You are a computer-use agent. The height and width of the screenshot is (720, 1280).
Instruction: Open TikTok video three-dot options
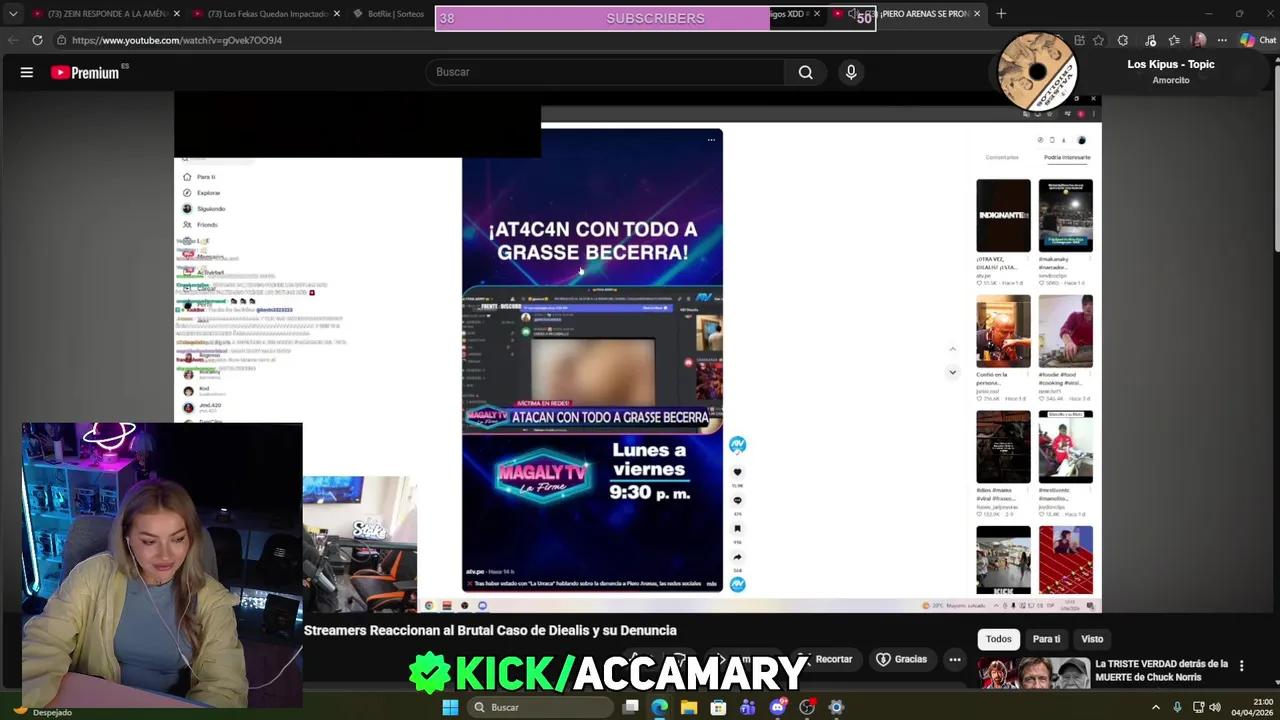(x=711, y=140)
